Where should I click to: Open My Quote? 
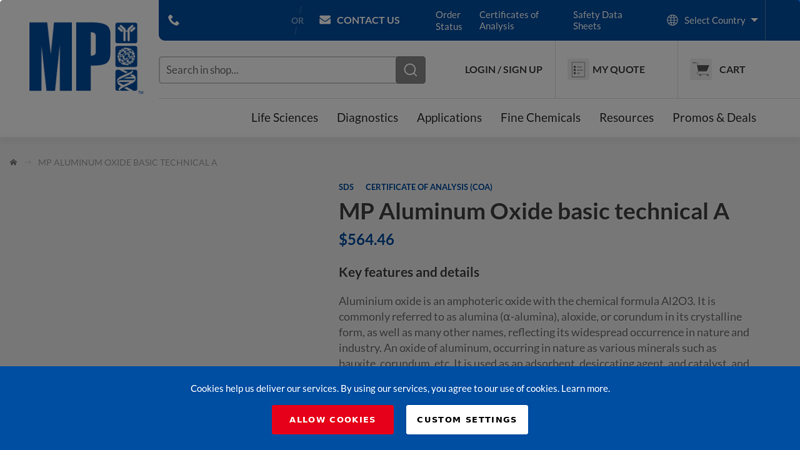618,69
